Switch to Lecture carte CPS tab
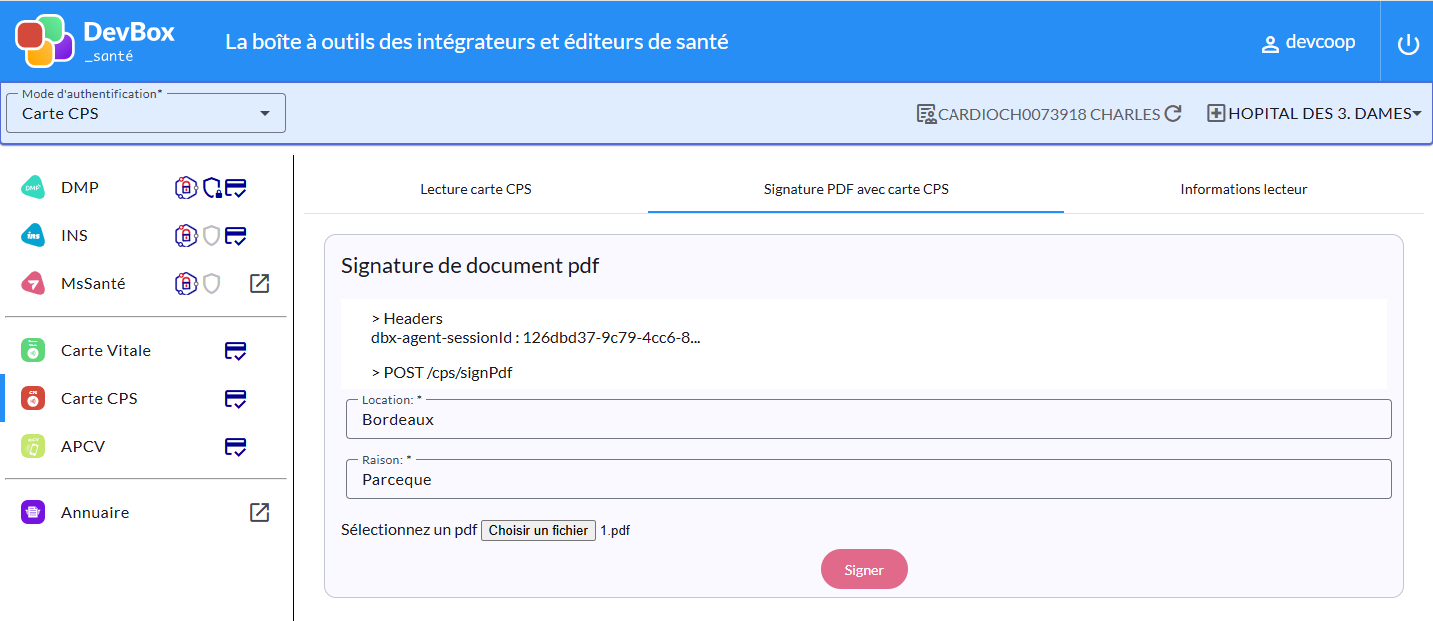This screenshot has width=1433, height=621. 476,189
